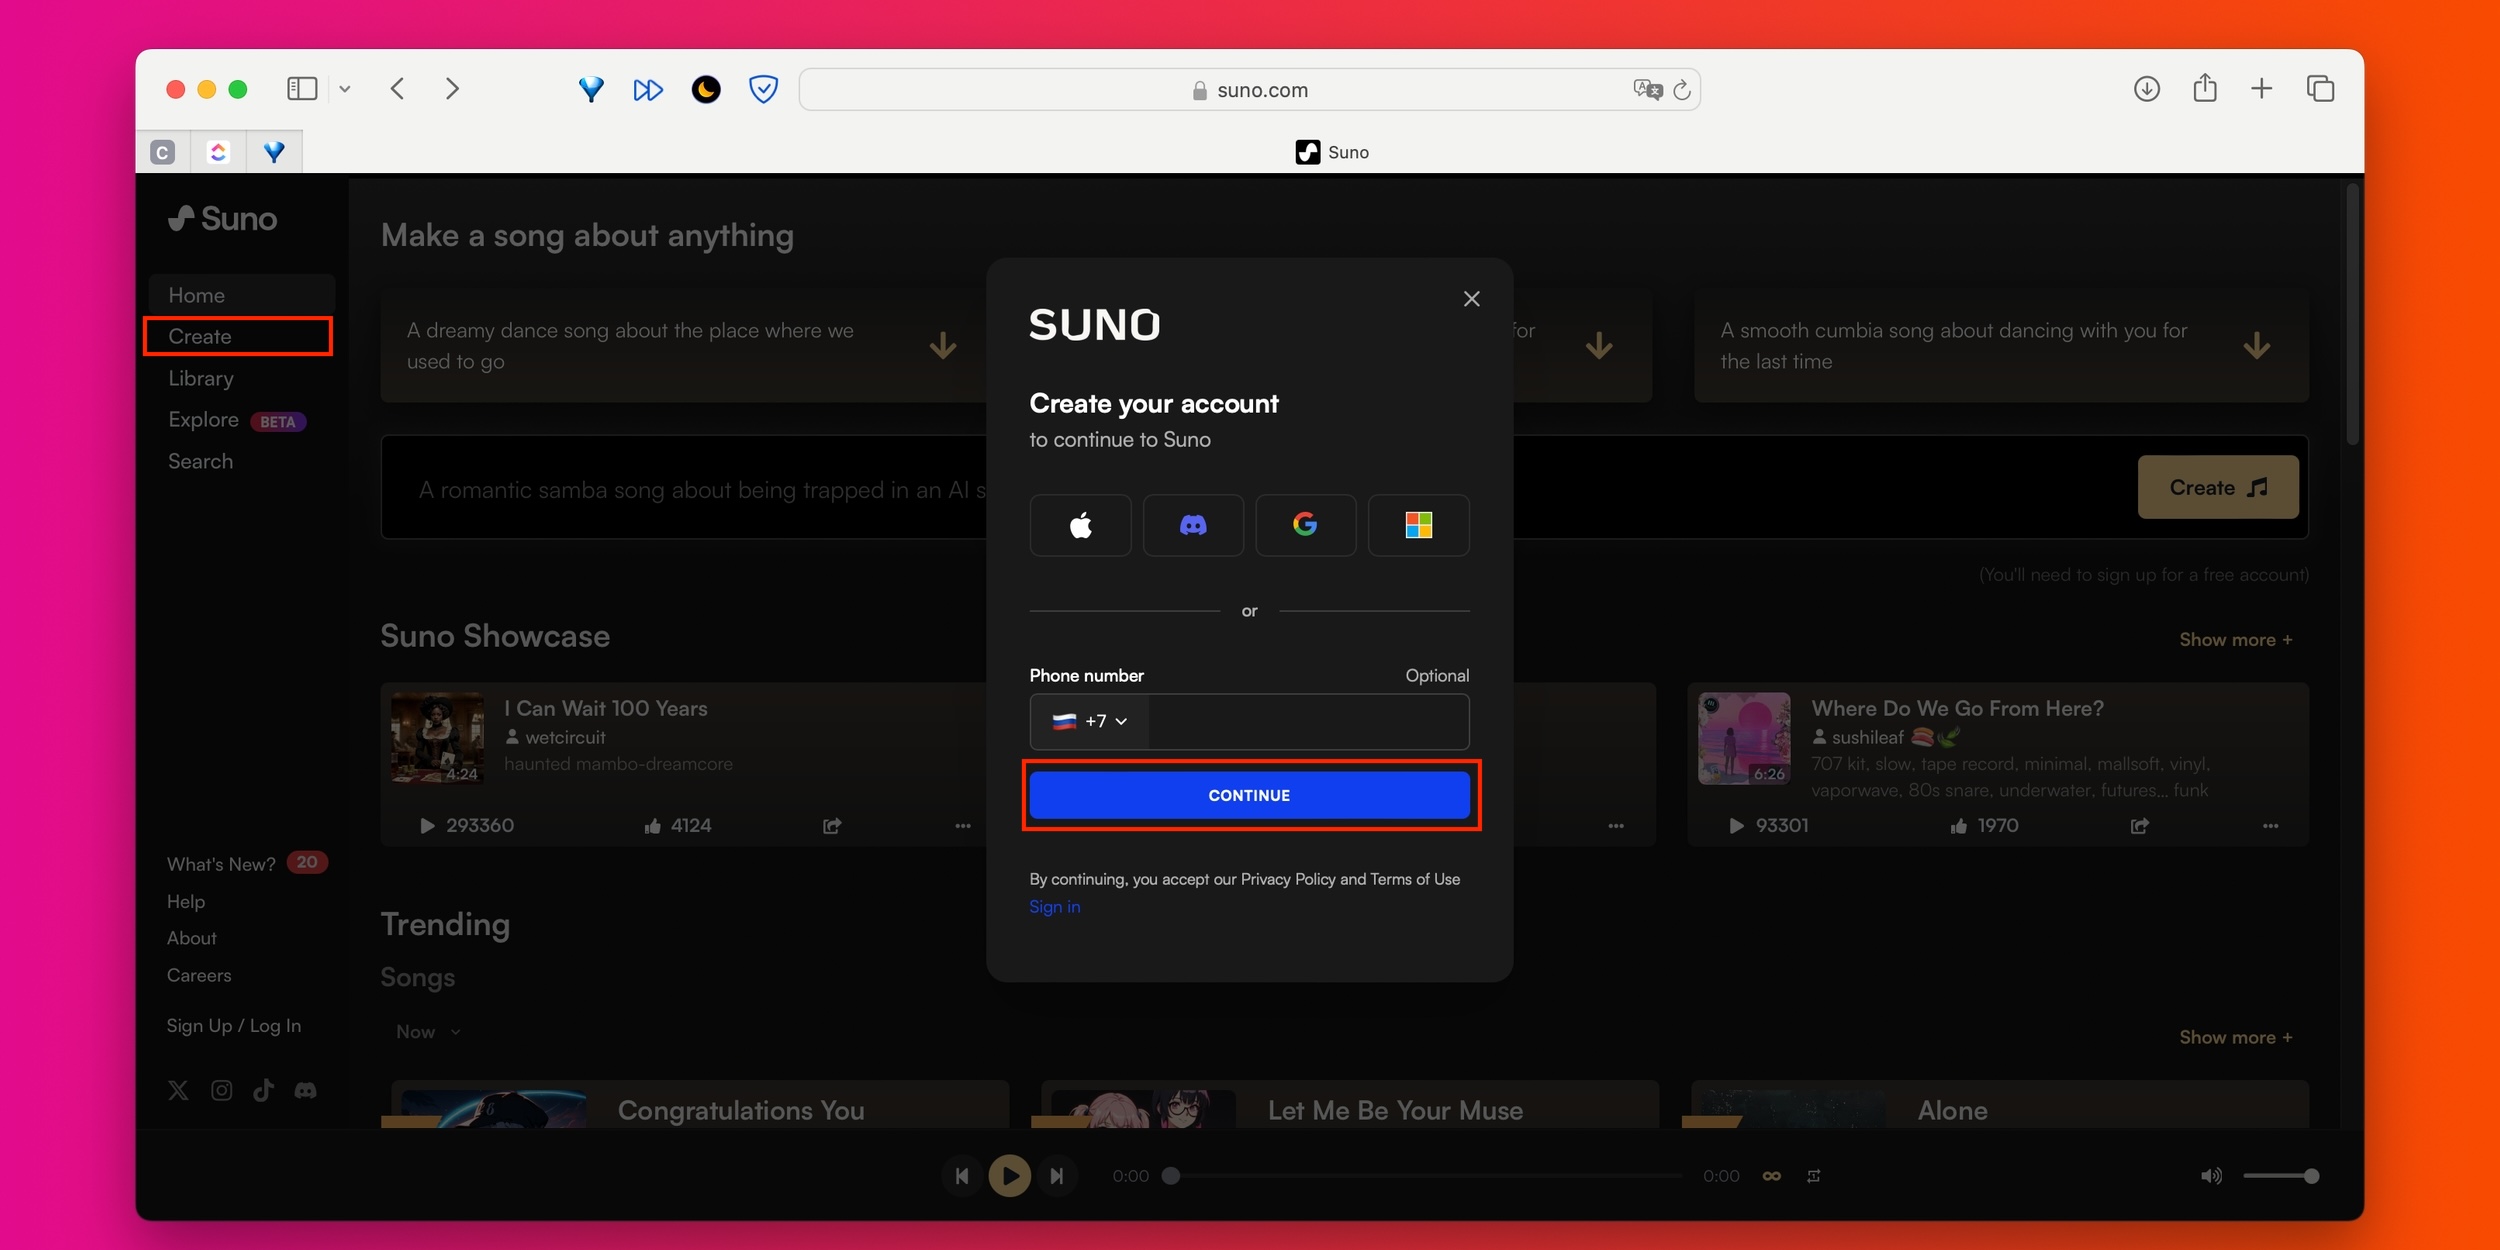Viewport: 2500px width, 1250px height.
Task: Open Suno's X (Twitter) profile icon
Action: (178, 1090)
